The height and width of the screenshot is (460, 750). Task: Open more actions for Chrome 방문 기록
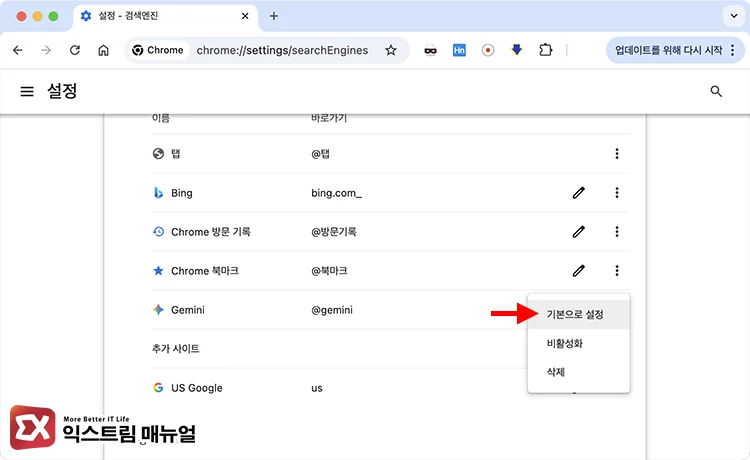(x=617, y=232)
